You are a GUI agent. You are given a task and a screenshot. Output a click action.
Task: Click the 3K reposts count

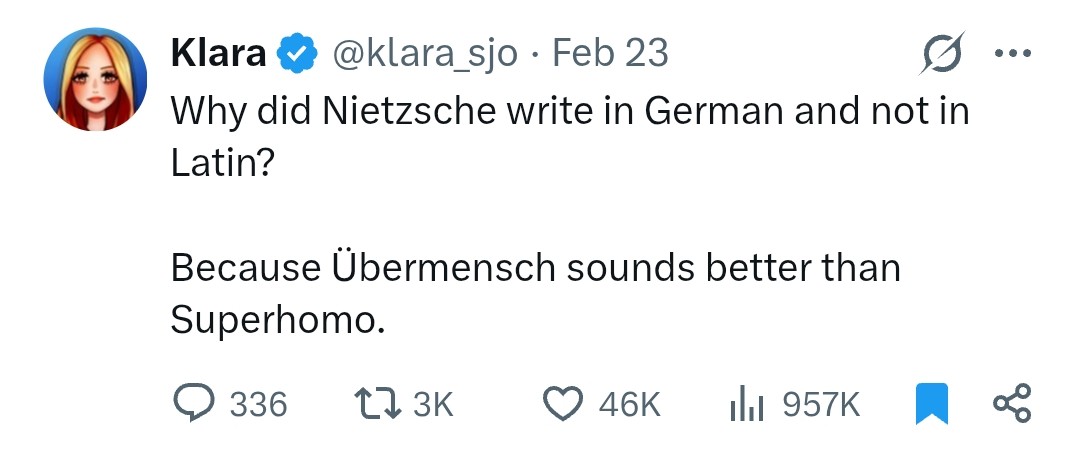click(x=433, y=404)
